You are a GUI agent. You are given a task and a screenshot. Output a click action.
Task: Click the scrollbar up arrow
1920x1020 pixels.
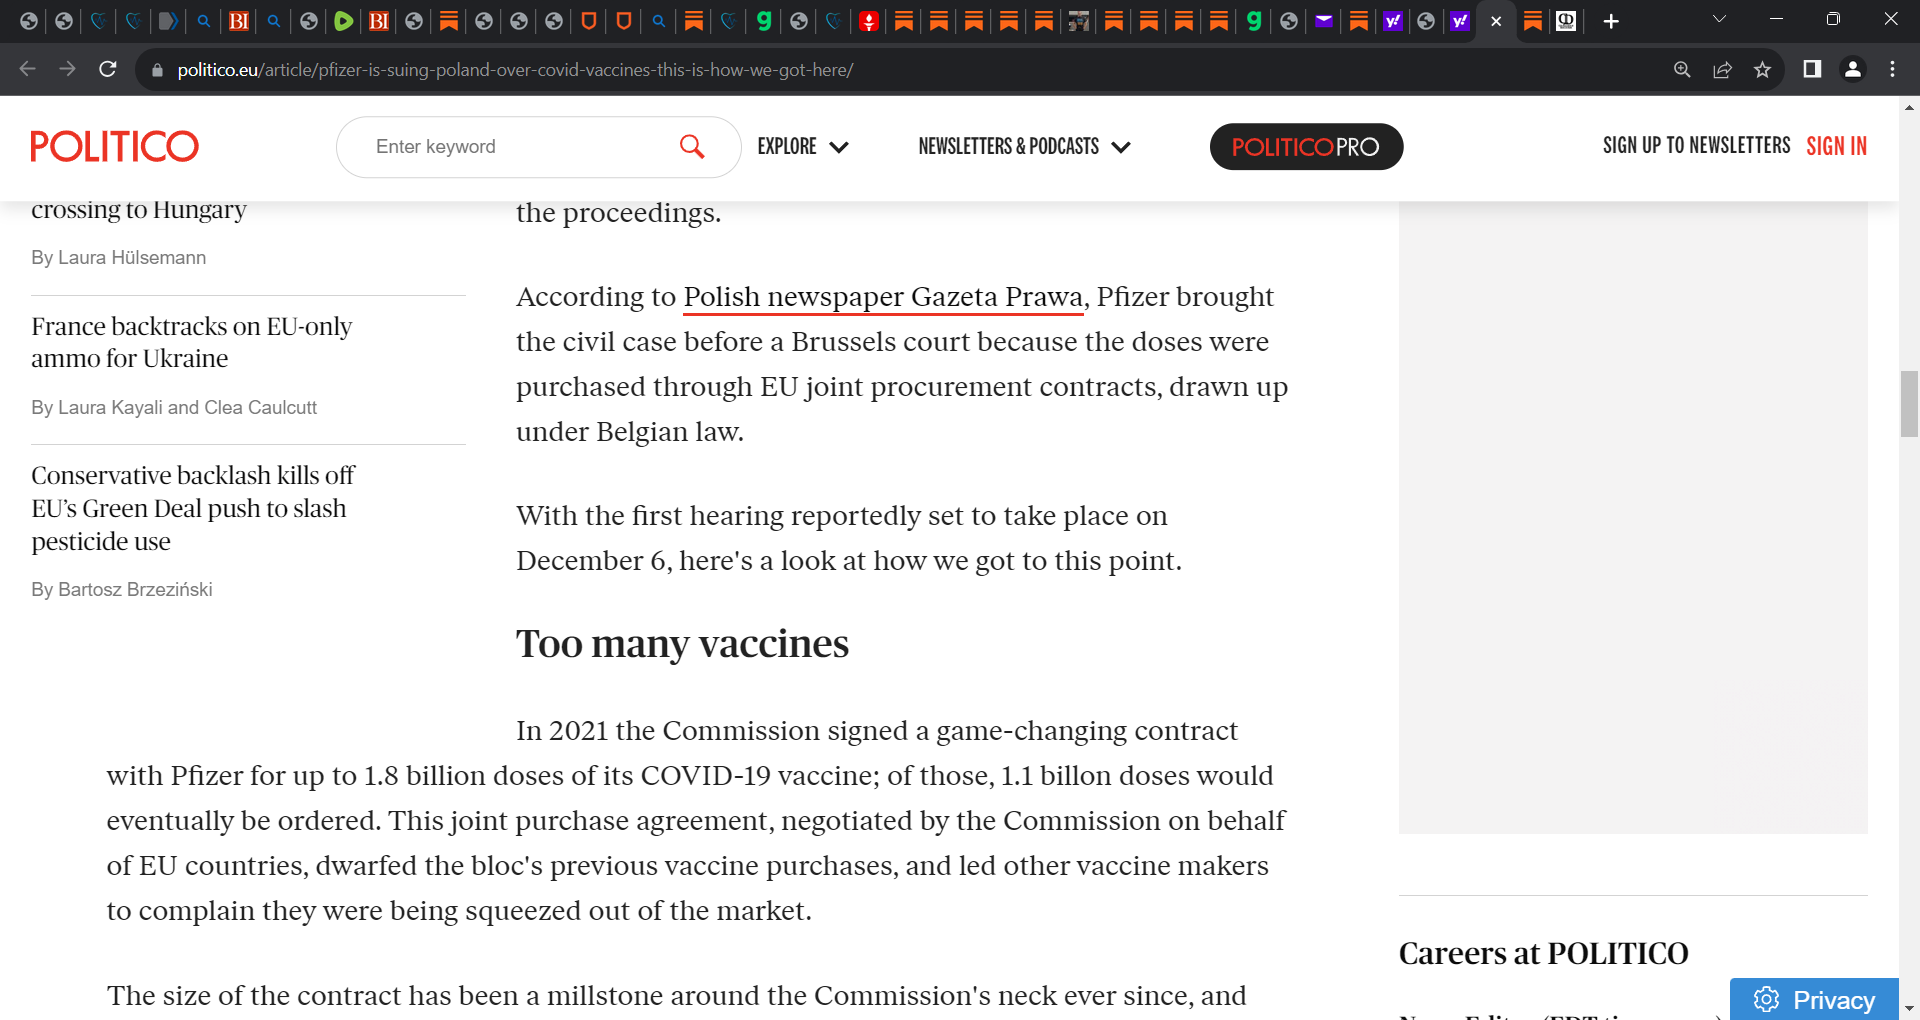[1909, 107]
